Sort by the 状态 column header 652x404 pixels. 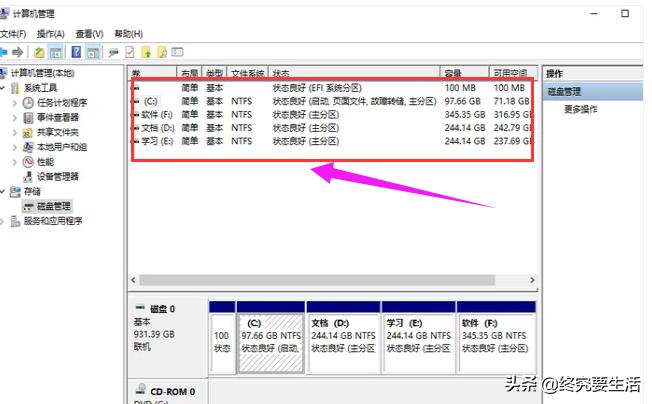point(354,73)
